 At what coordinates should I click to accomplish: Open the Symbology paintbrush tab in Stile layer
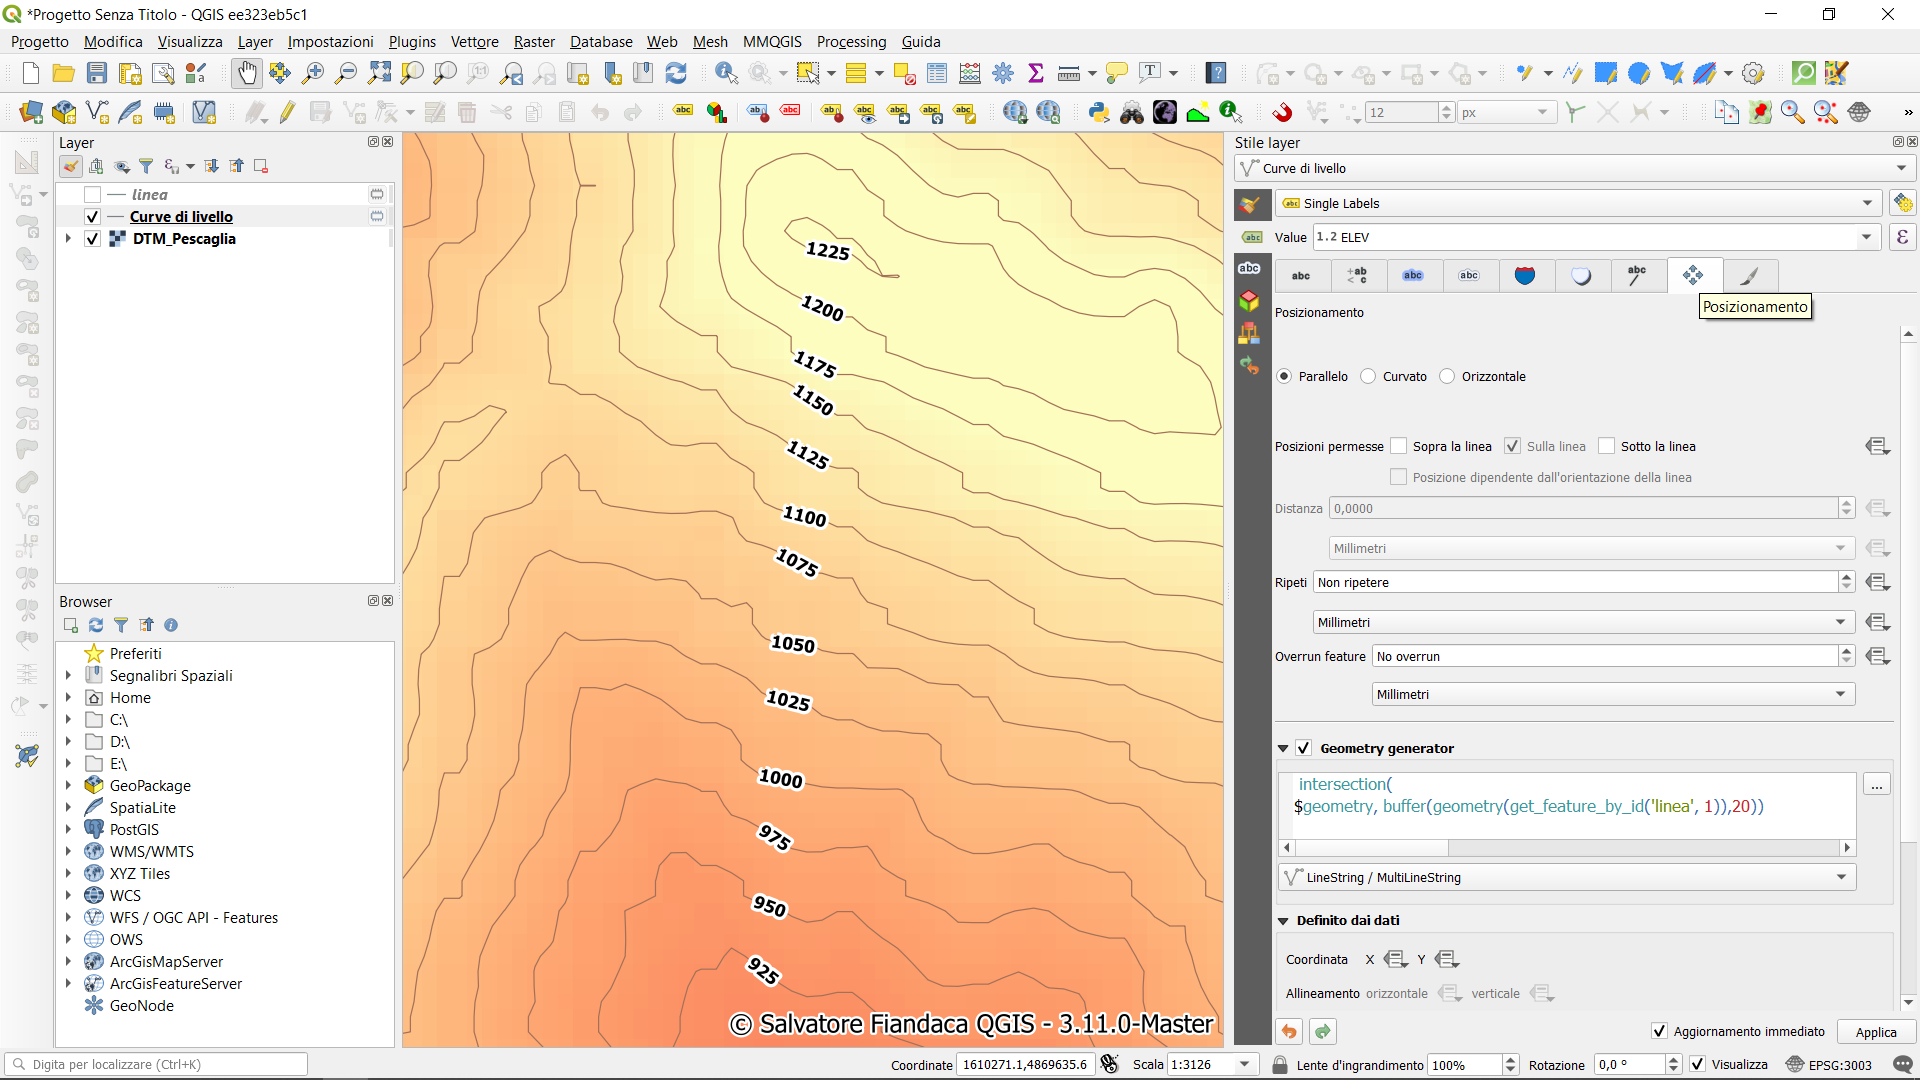(x=1249, y=204)
